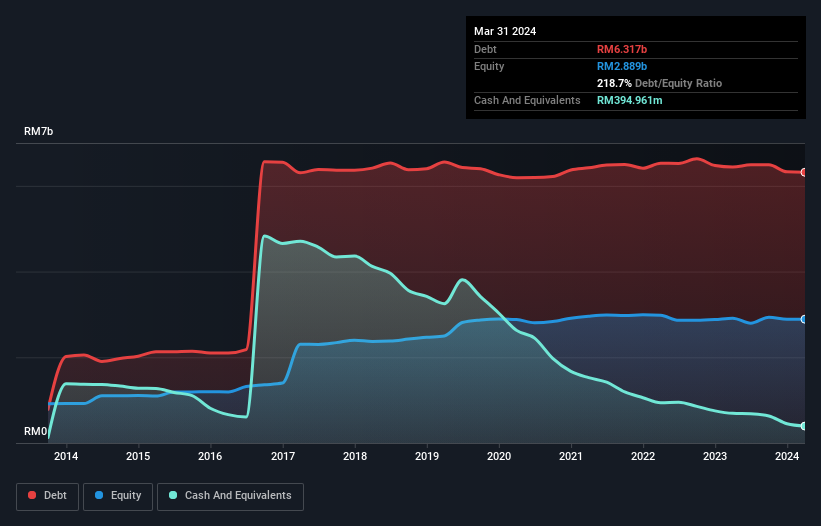This screenshot has width=821, height=526.
Task: Click the red Debt endpoint marker
Action: click(804, 172)
